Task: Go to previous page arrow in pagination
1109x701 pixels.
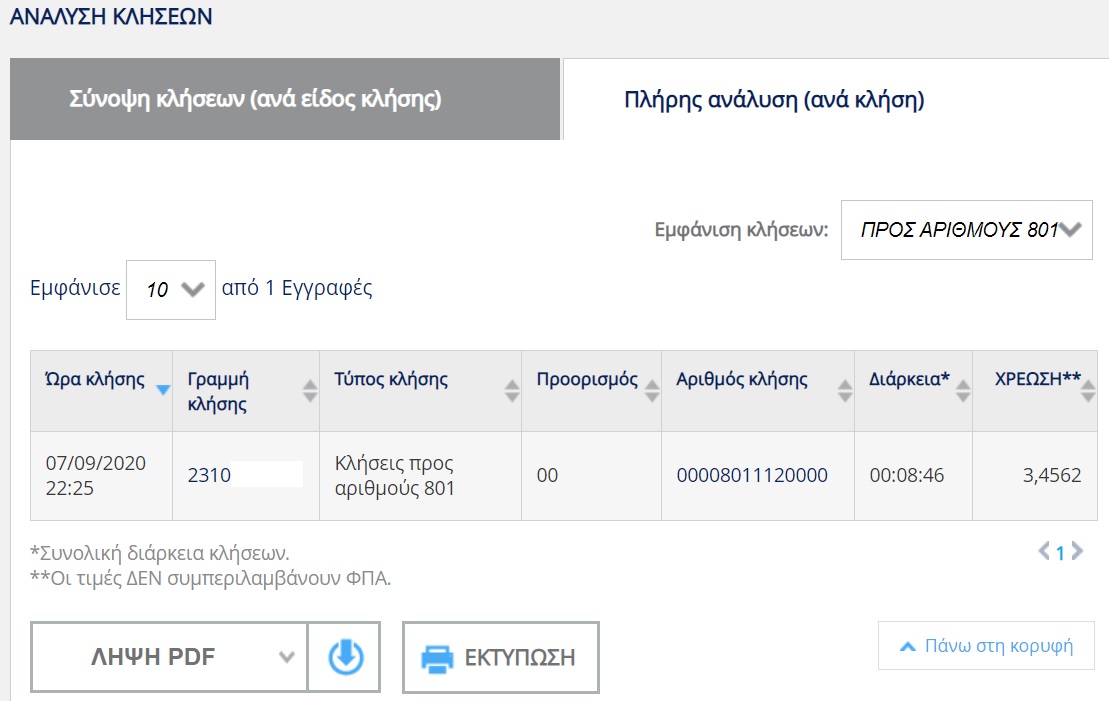Action: (x=1045, y=551)
